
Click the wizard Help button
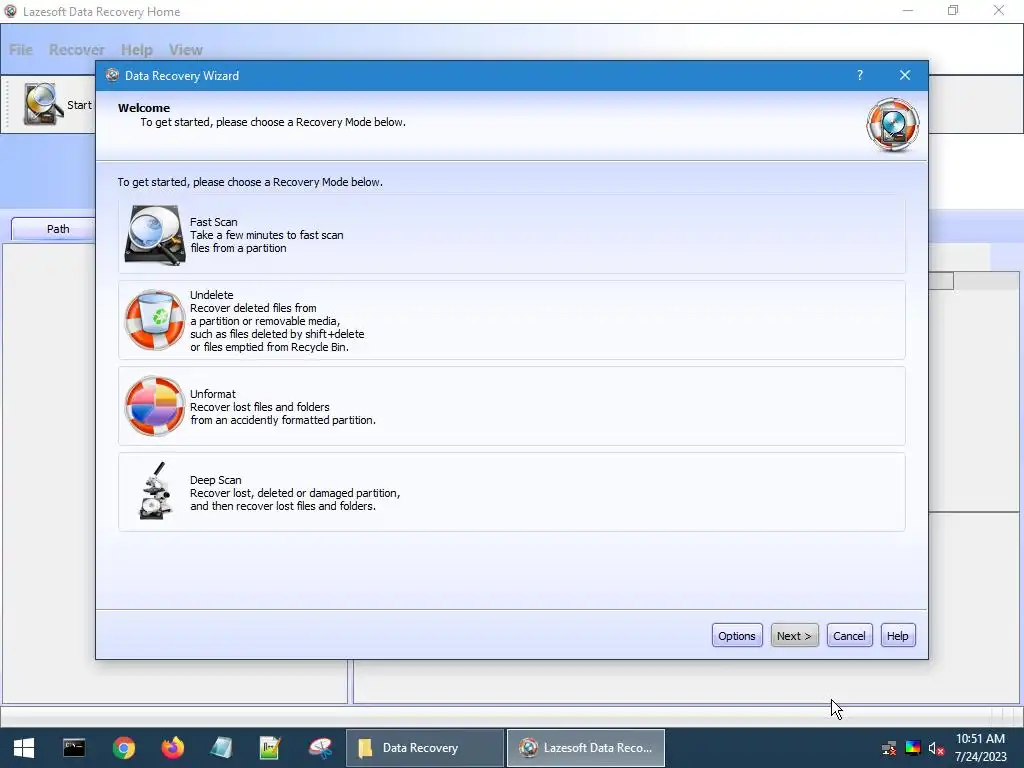coord(897,635)
